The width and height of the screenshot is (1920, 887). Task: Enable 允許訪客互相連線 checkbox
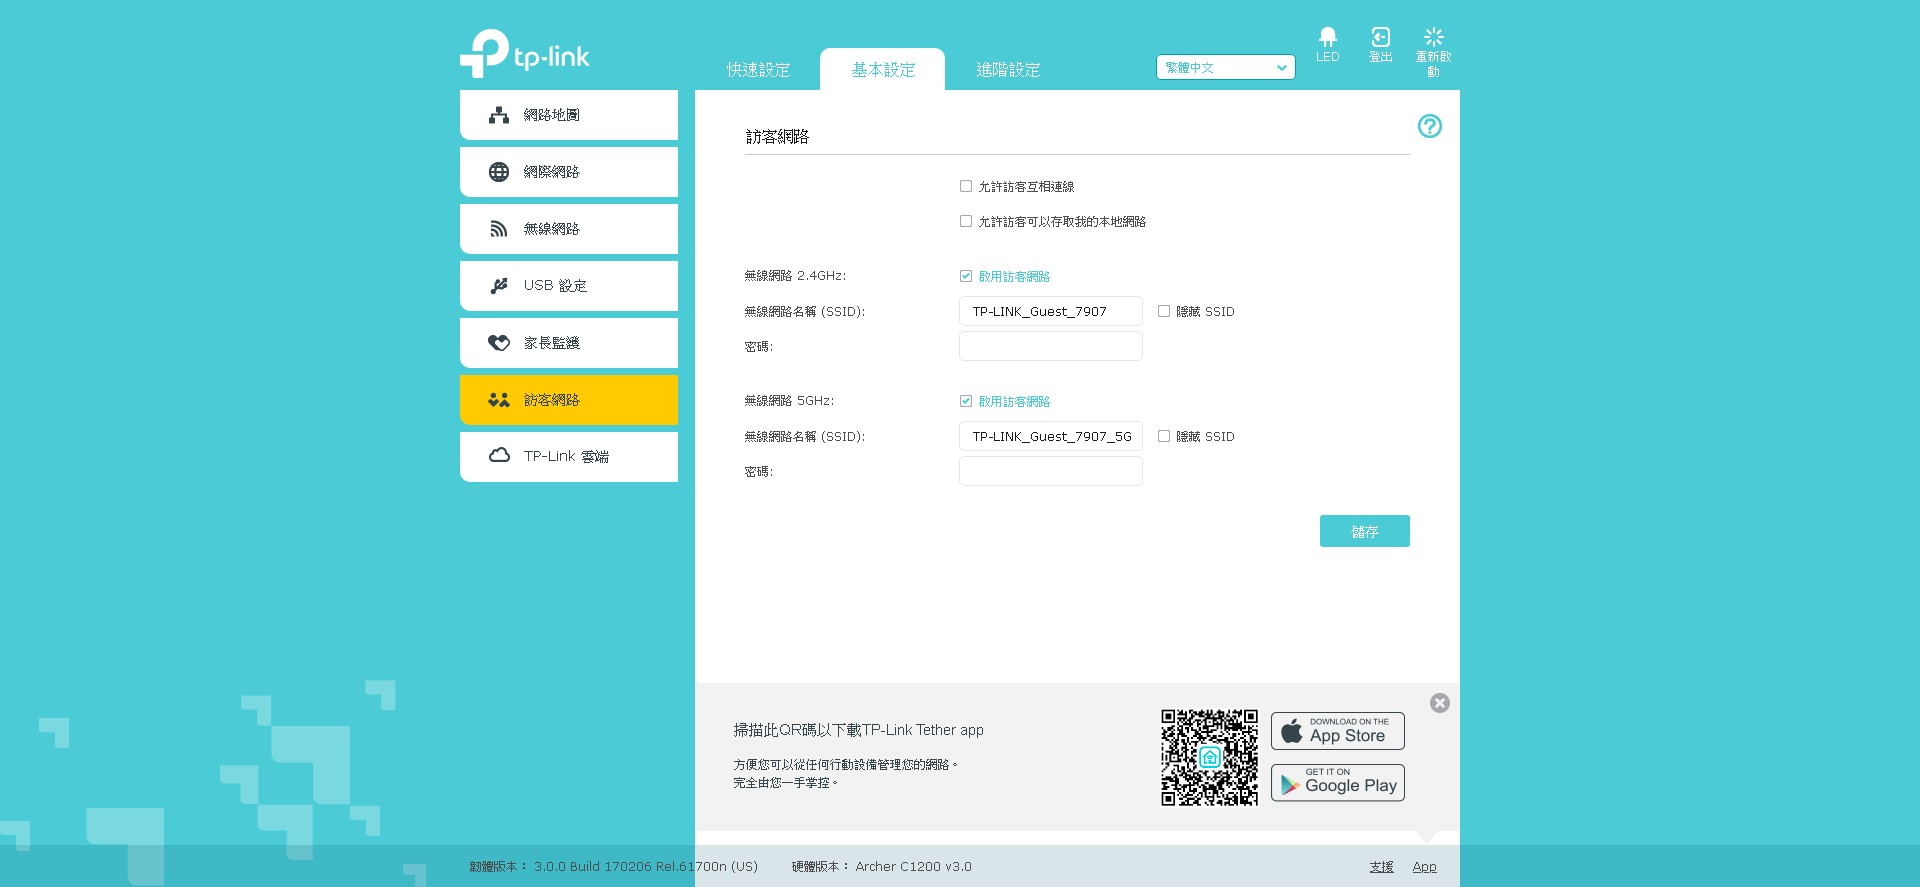pyautogui.click(x=966, y=186)
